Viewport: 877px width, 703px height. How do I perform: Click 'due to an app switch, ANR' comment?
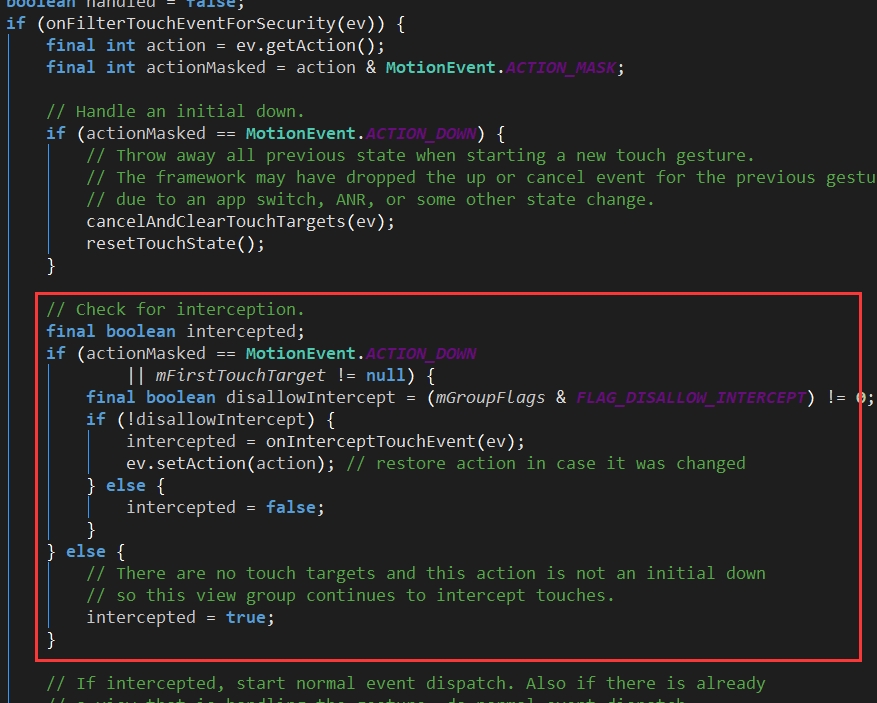point(370,199)
